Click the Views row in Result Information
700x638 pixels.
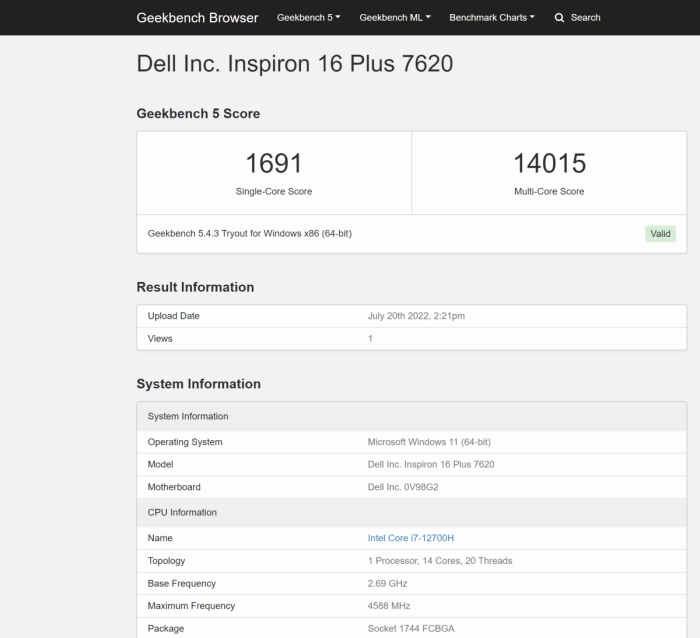click(160, 339)
